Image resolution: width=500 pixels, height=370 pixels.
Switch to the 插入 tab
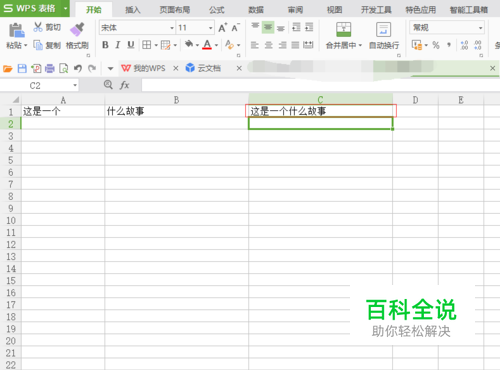133,10
